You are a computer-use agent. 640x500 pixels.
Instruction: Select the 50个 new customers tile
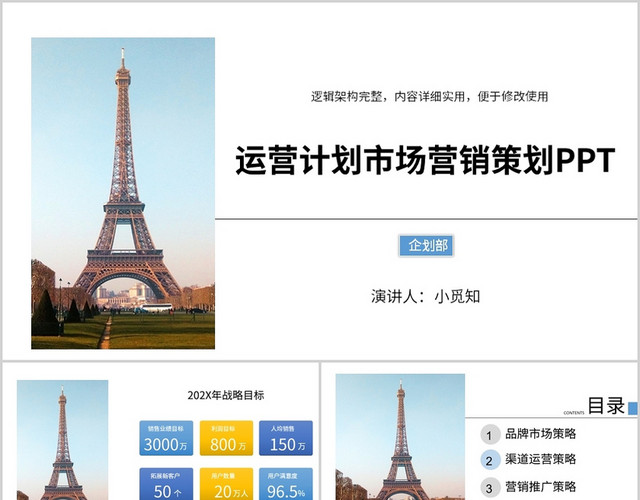[166, 484]
